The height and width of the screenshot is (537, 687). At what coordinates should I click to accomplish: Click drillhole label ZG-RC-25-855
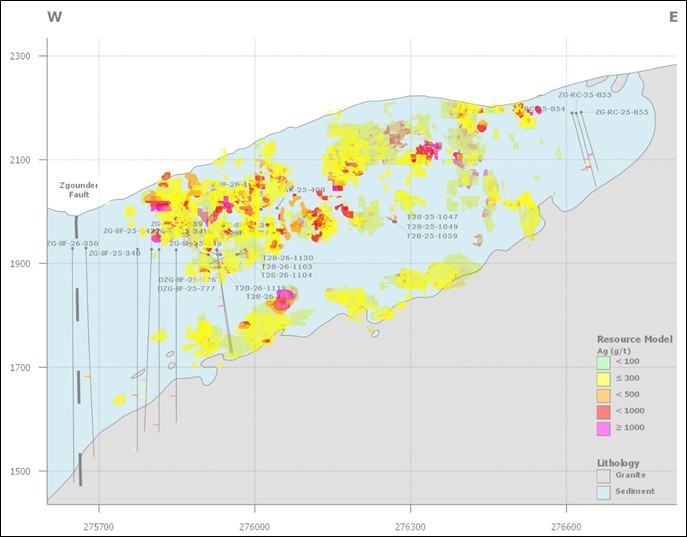(x=621, y=112)
